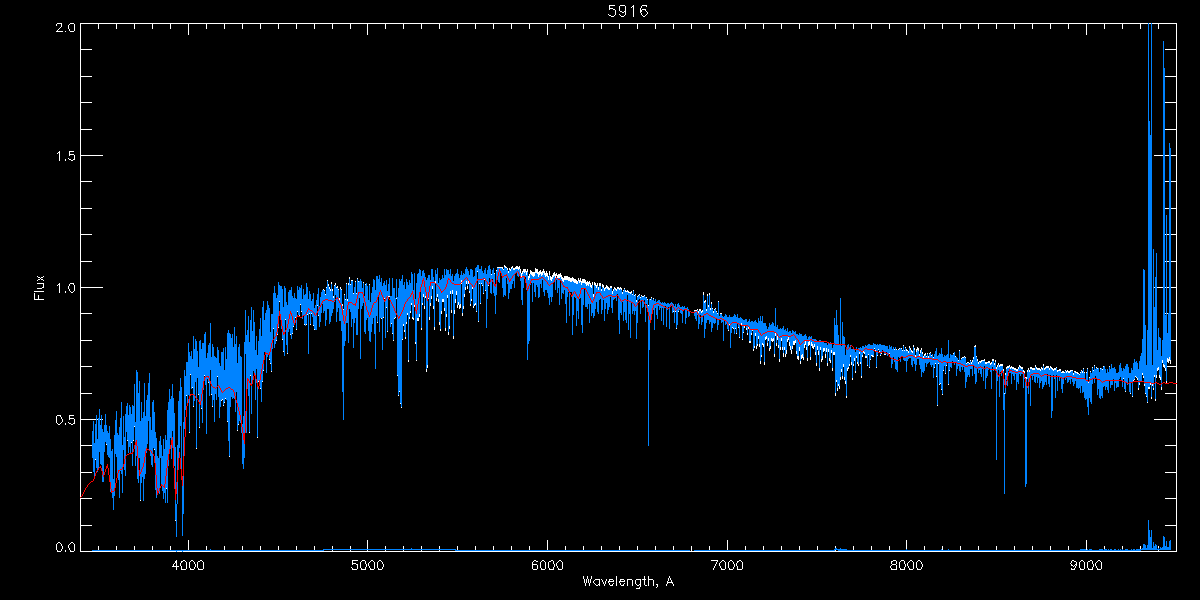Click the Wavelength, A axis label
This screenshot has width=1200, height=600.
point(627,581)
